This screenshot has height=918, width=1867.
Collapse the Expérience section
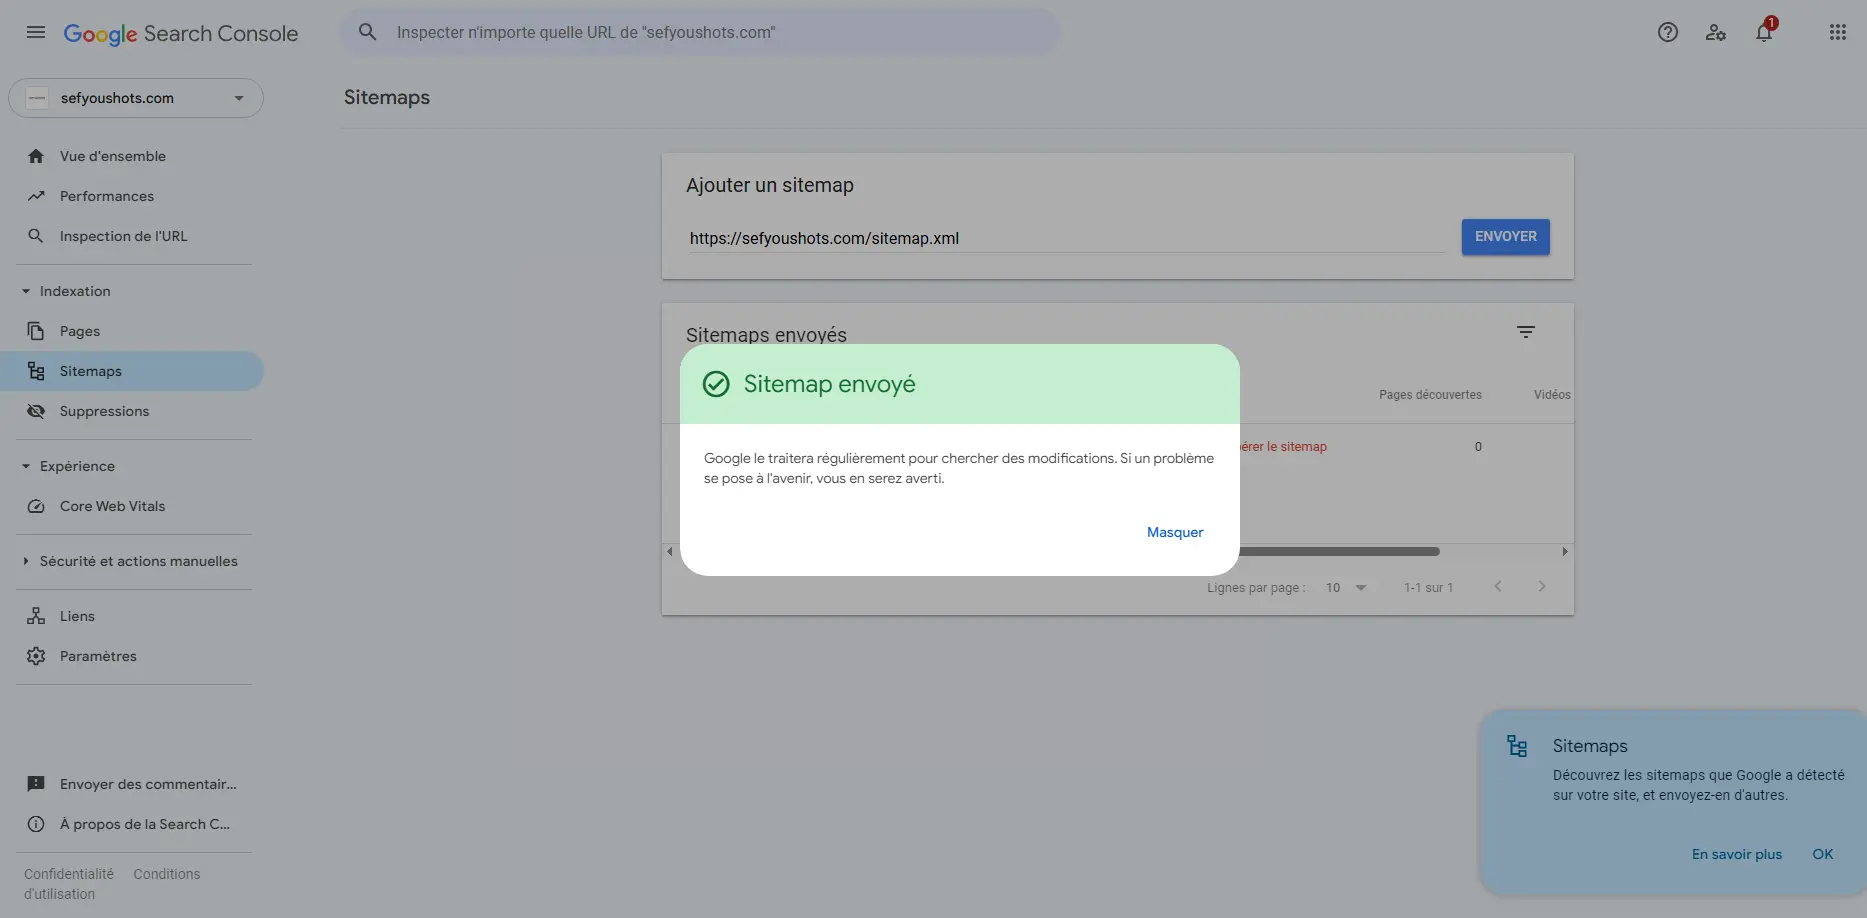pos(26,466)
